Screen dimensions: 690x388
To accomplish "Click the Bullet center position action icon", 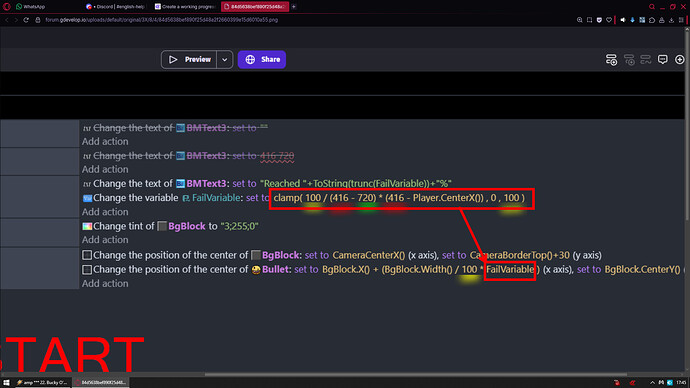I will click(87, 269).
